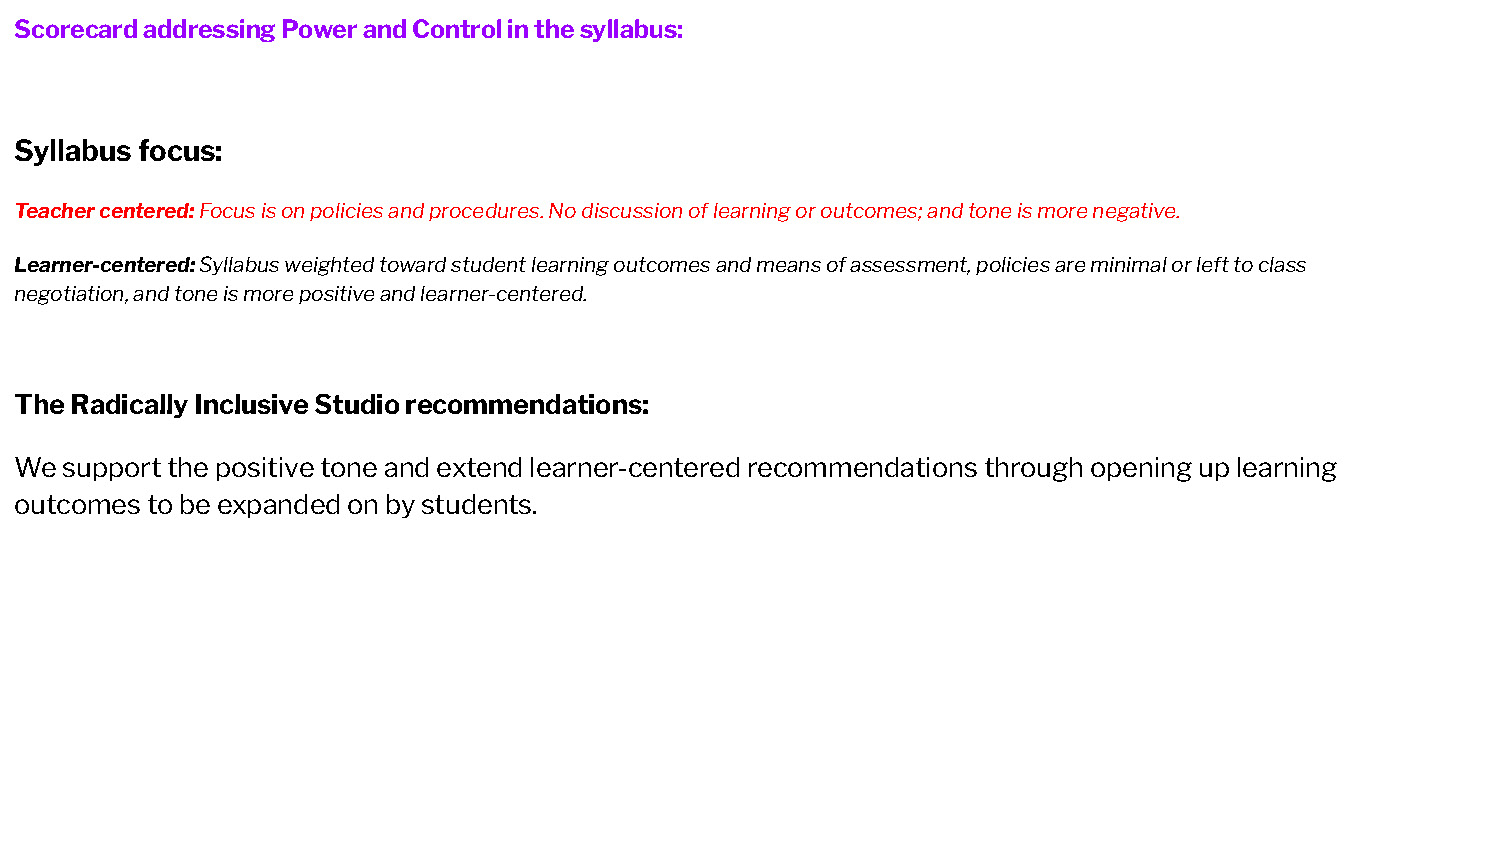Click "syllabus:" at end of purple title

point(631,29)
